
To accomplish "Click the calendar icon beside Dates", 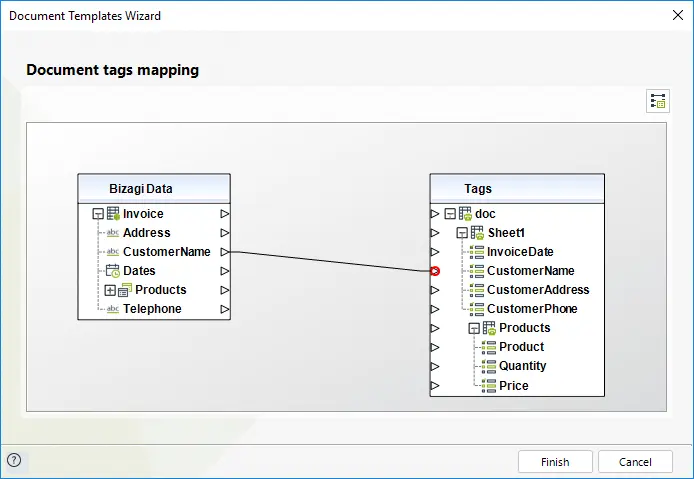I will 113,270.
